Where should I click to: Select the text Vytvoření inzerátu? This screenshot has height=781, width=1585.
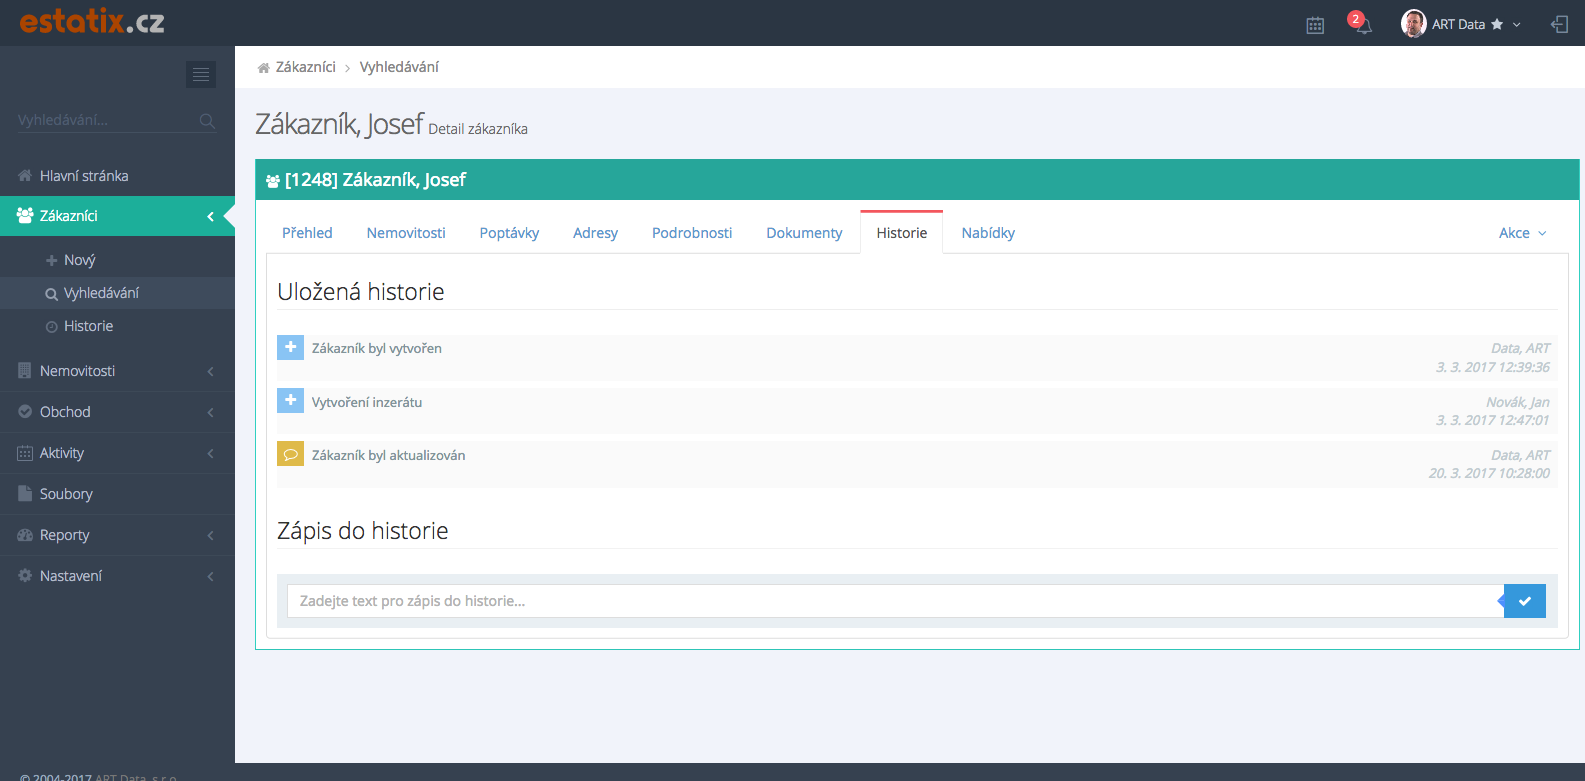pos(367,402)
